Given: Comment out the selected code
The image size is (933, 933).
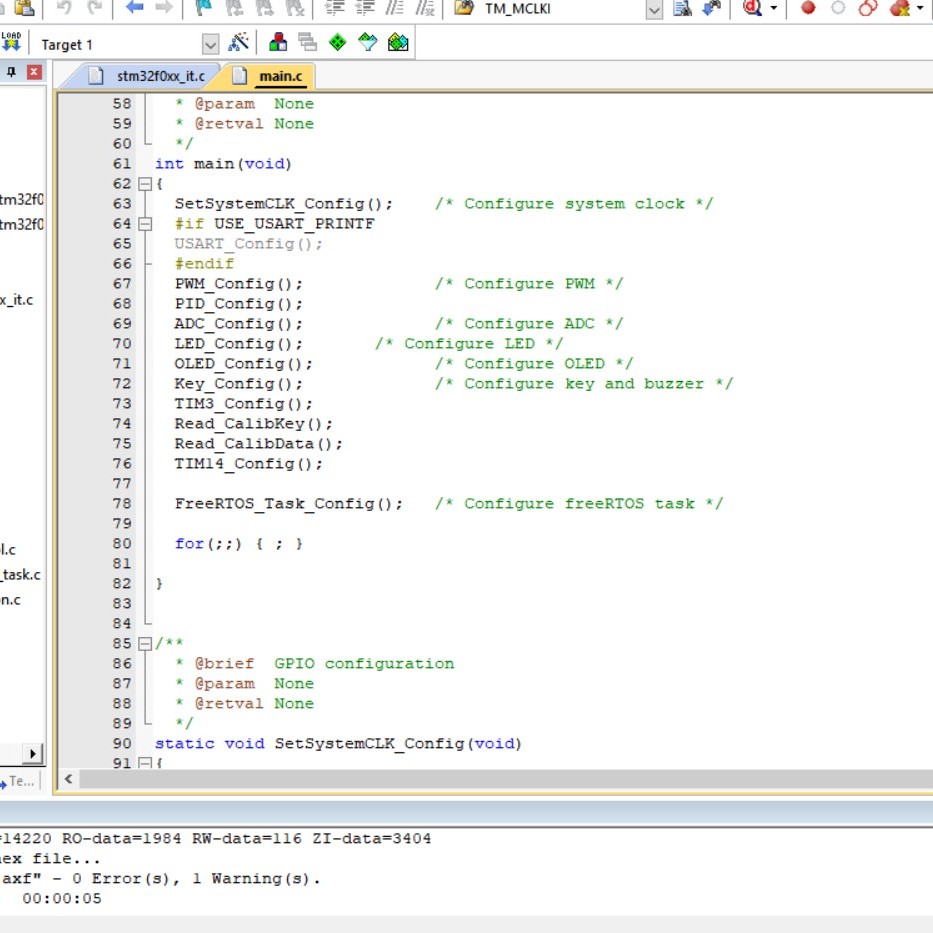Looking at the screenshot, I should (394, 8).
